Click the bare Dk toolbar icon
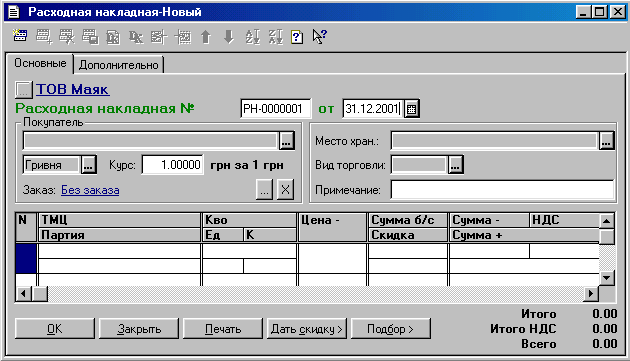630x361 pixels. coord(136,37)
